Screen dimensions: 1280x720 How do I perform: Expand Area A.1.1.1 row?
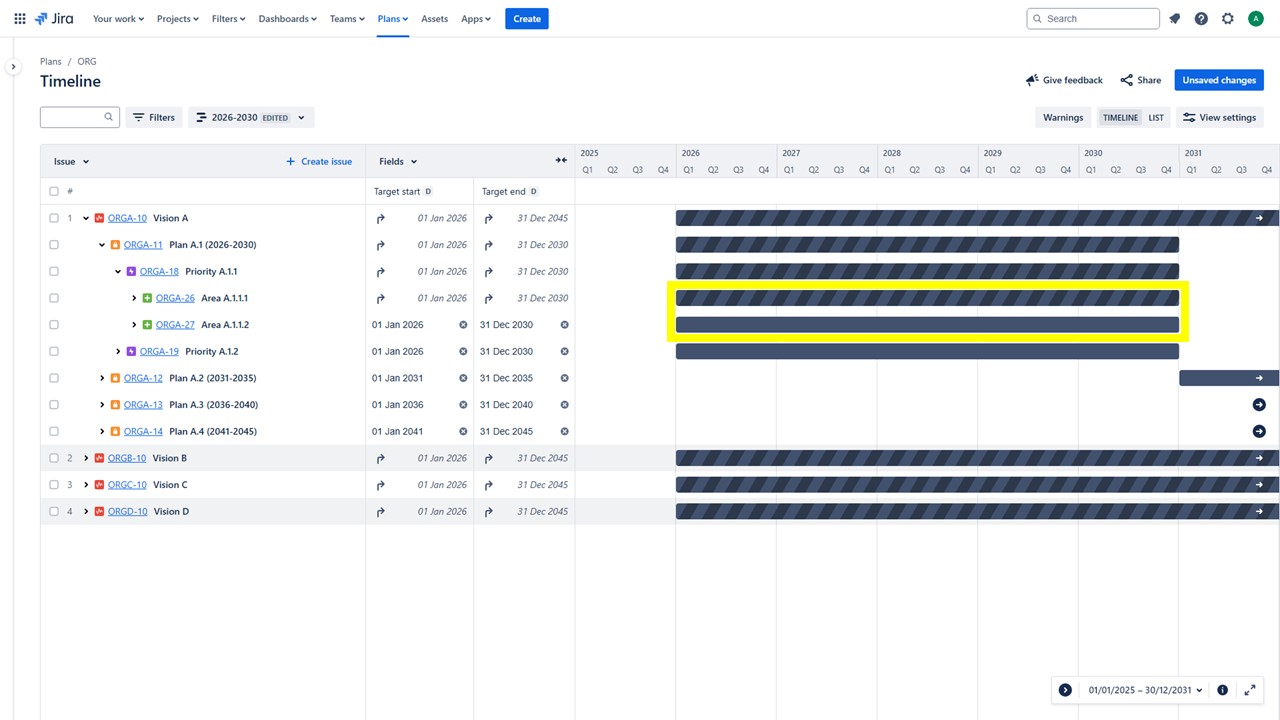click(134, 298)
